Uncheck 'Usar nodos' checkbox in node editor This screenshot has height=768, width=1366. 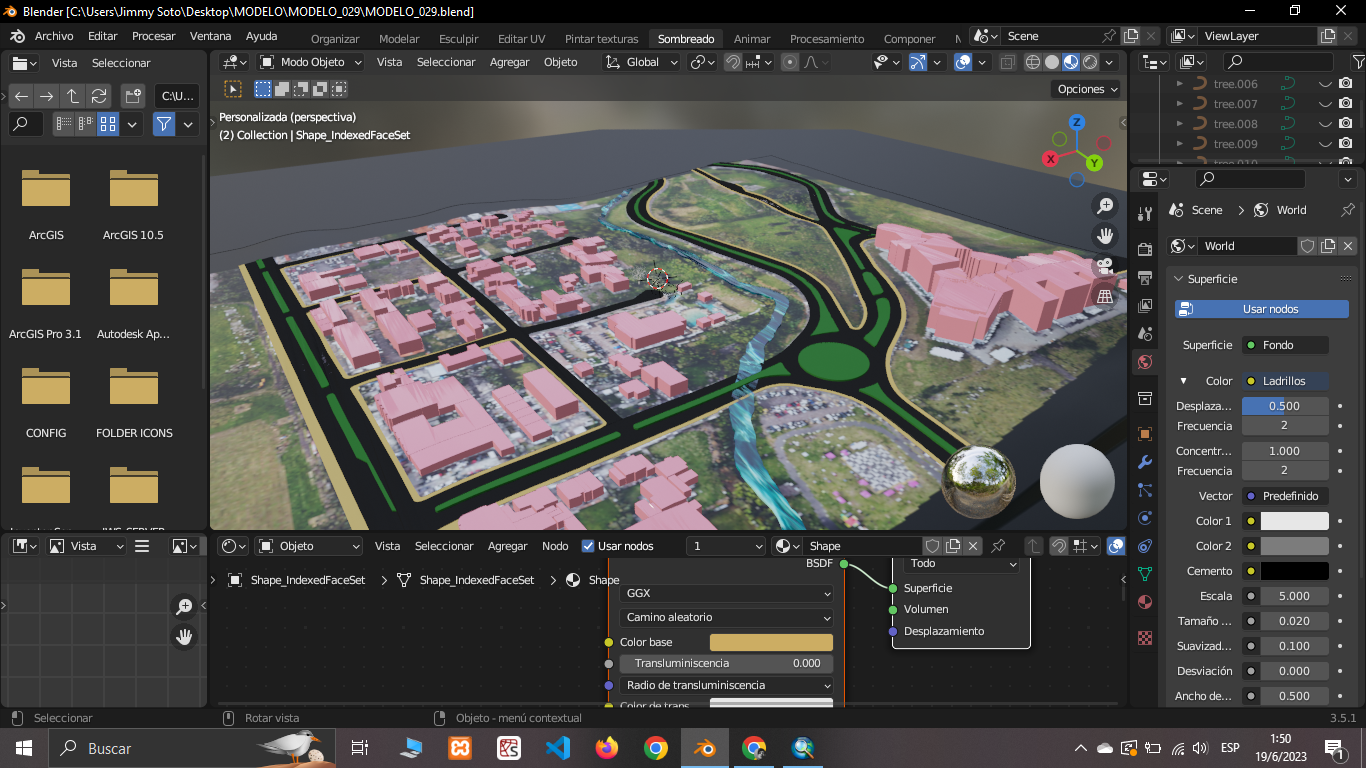coord(588,546)
